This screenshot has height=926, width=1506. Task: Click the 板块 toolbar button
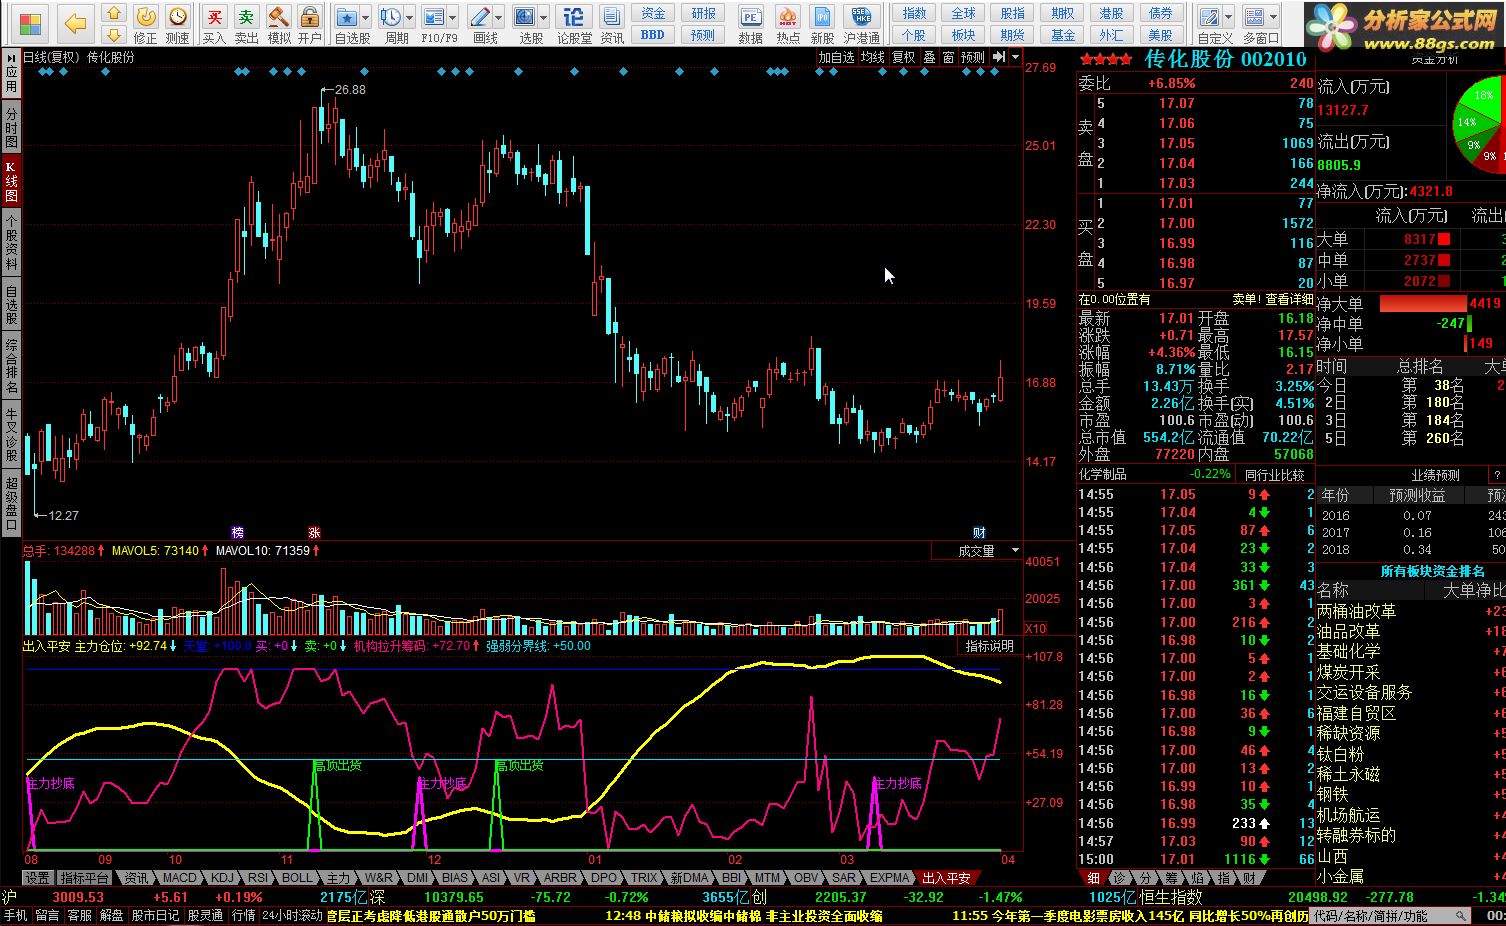point(963,35)
